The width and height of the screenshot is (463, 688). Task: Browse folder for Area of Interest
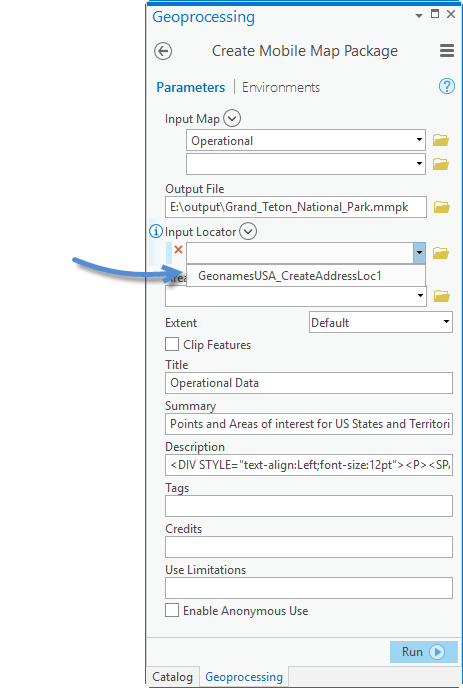click(441, 296)
